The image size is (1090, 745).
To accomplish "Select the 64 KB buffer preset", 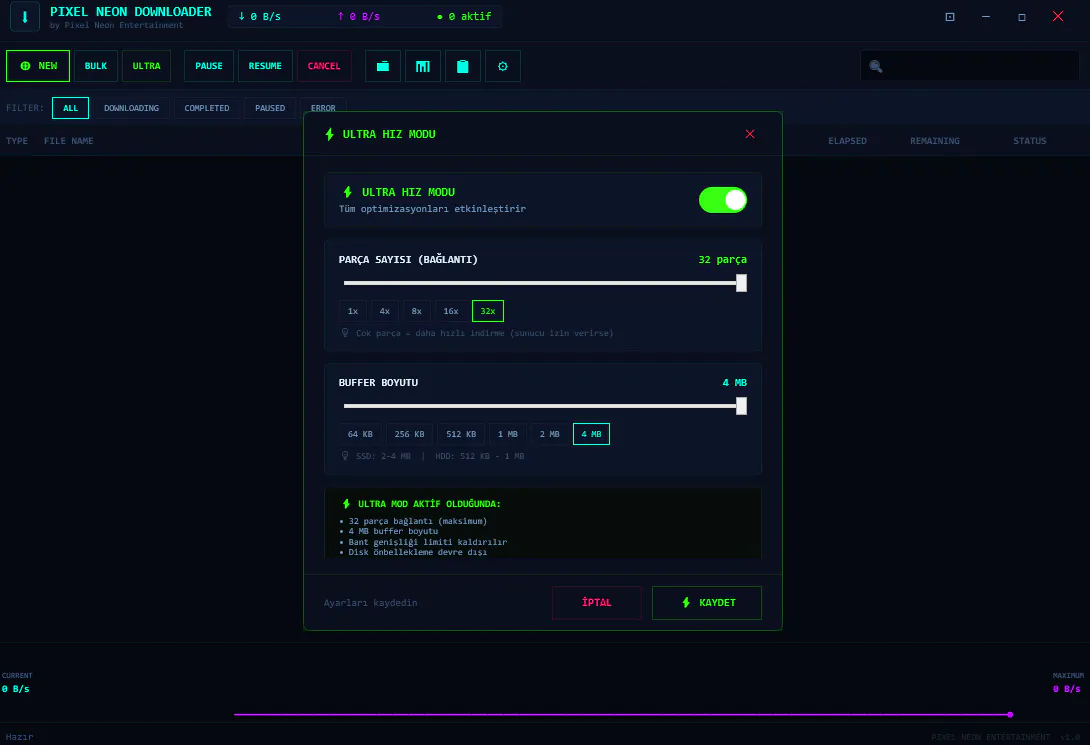I will [x=360, y=434].
